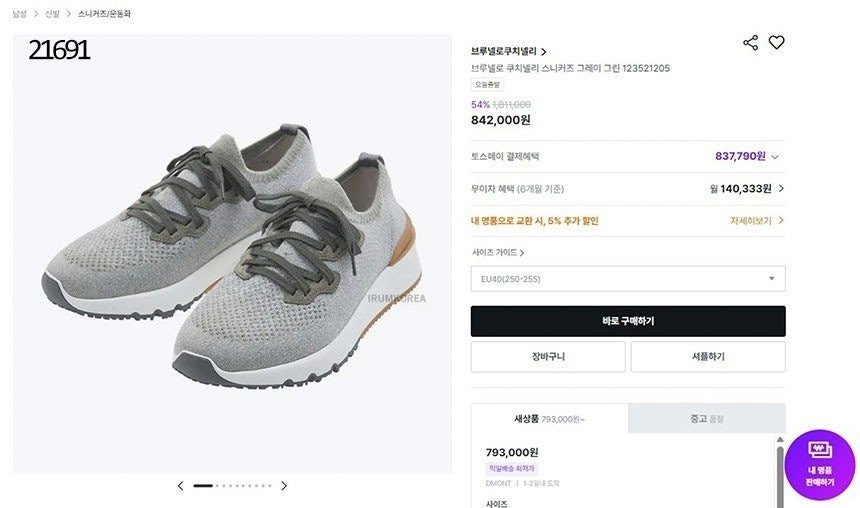860x508 pixels.
Task: Click the seller list scrollbar
Action: (x=780, y=472)
